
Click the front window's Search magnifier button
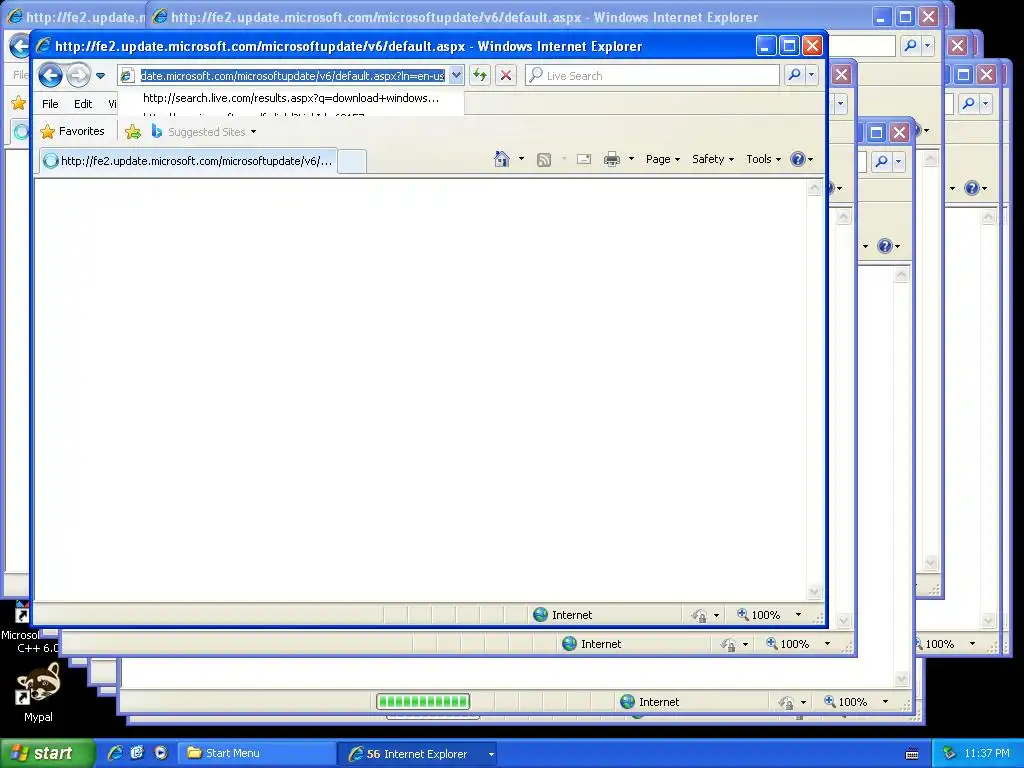(794, 75)
